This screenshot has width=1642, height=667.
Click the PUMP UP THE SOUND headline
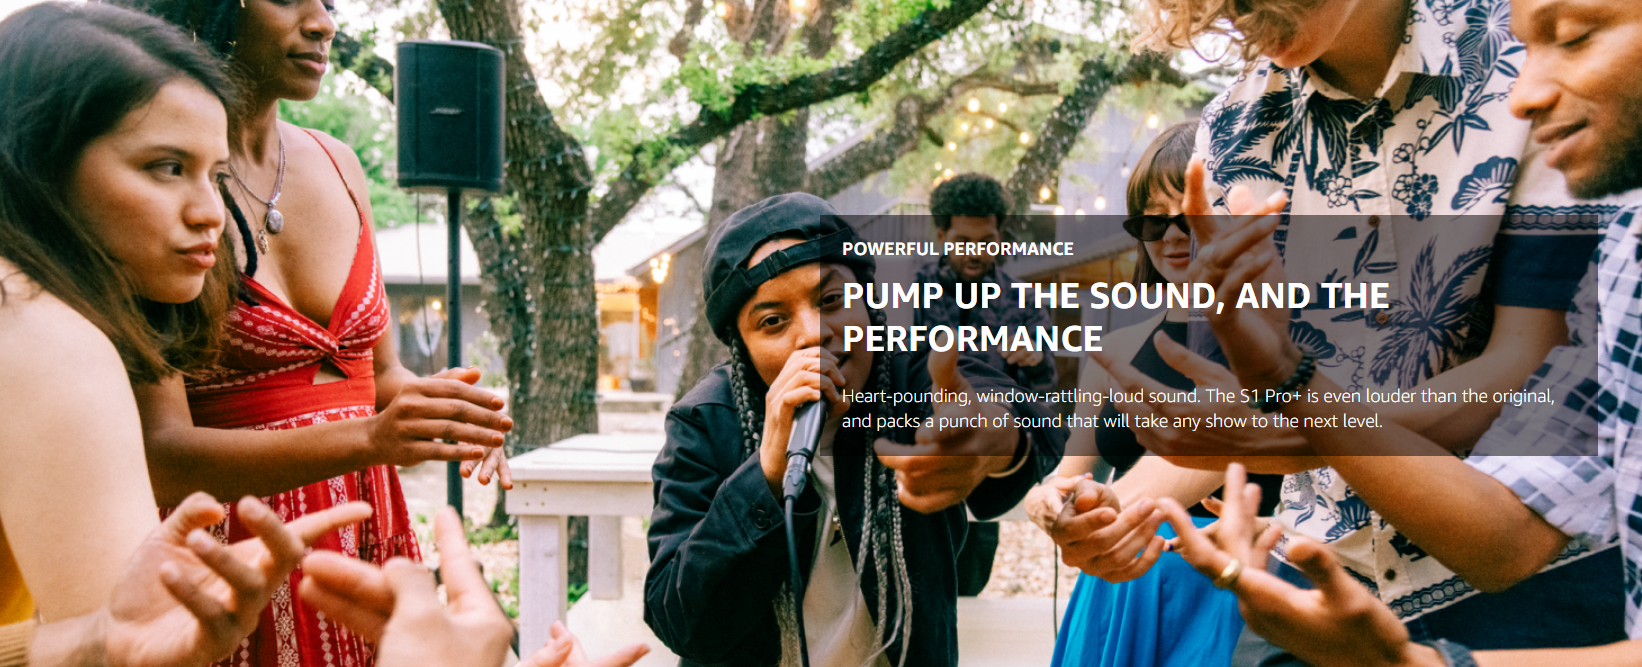pos(1116,317)
